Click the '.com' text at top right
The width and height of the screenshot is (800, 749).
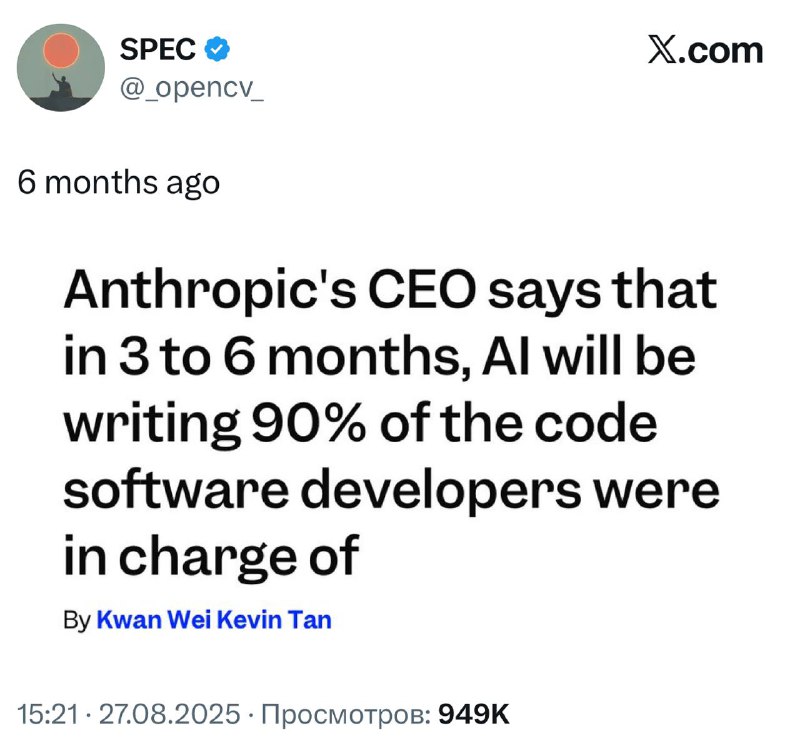[721, 51]
